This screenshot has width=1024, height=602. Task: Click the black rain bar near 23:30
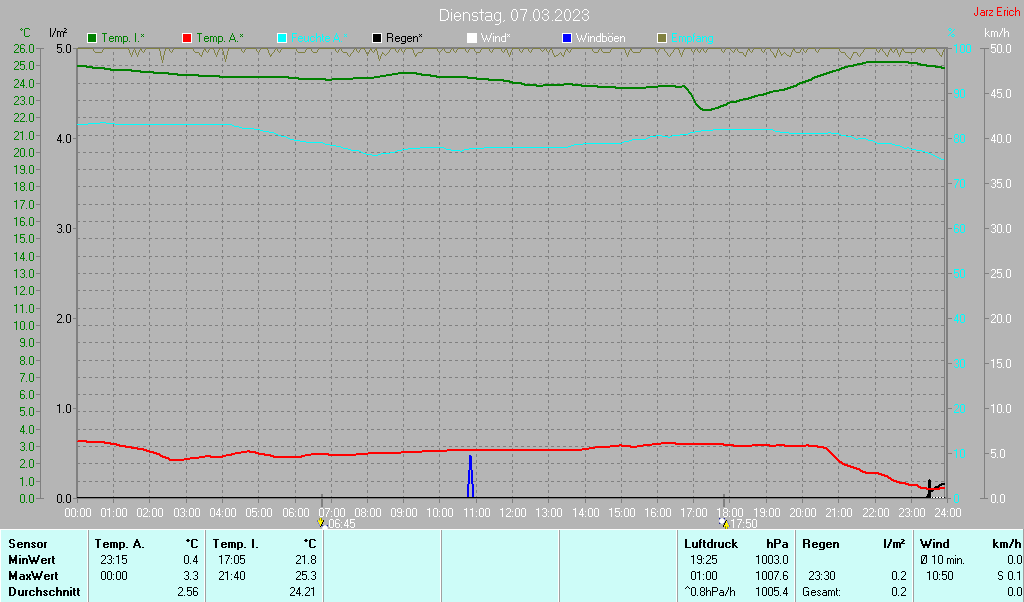click(930, 489)
